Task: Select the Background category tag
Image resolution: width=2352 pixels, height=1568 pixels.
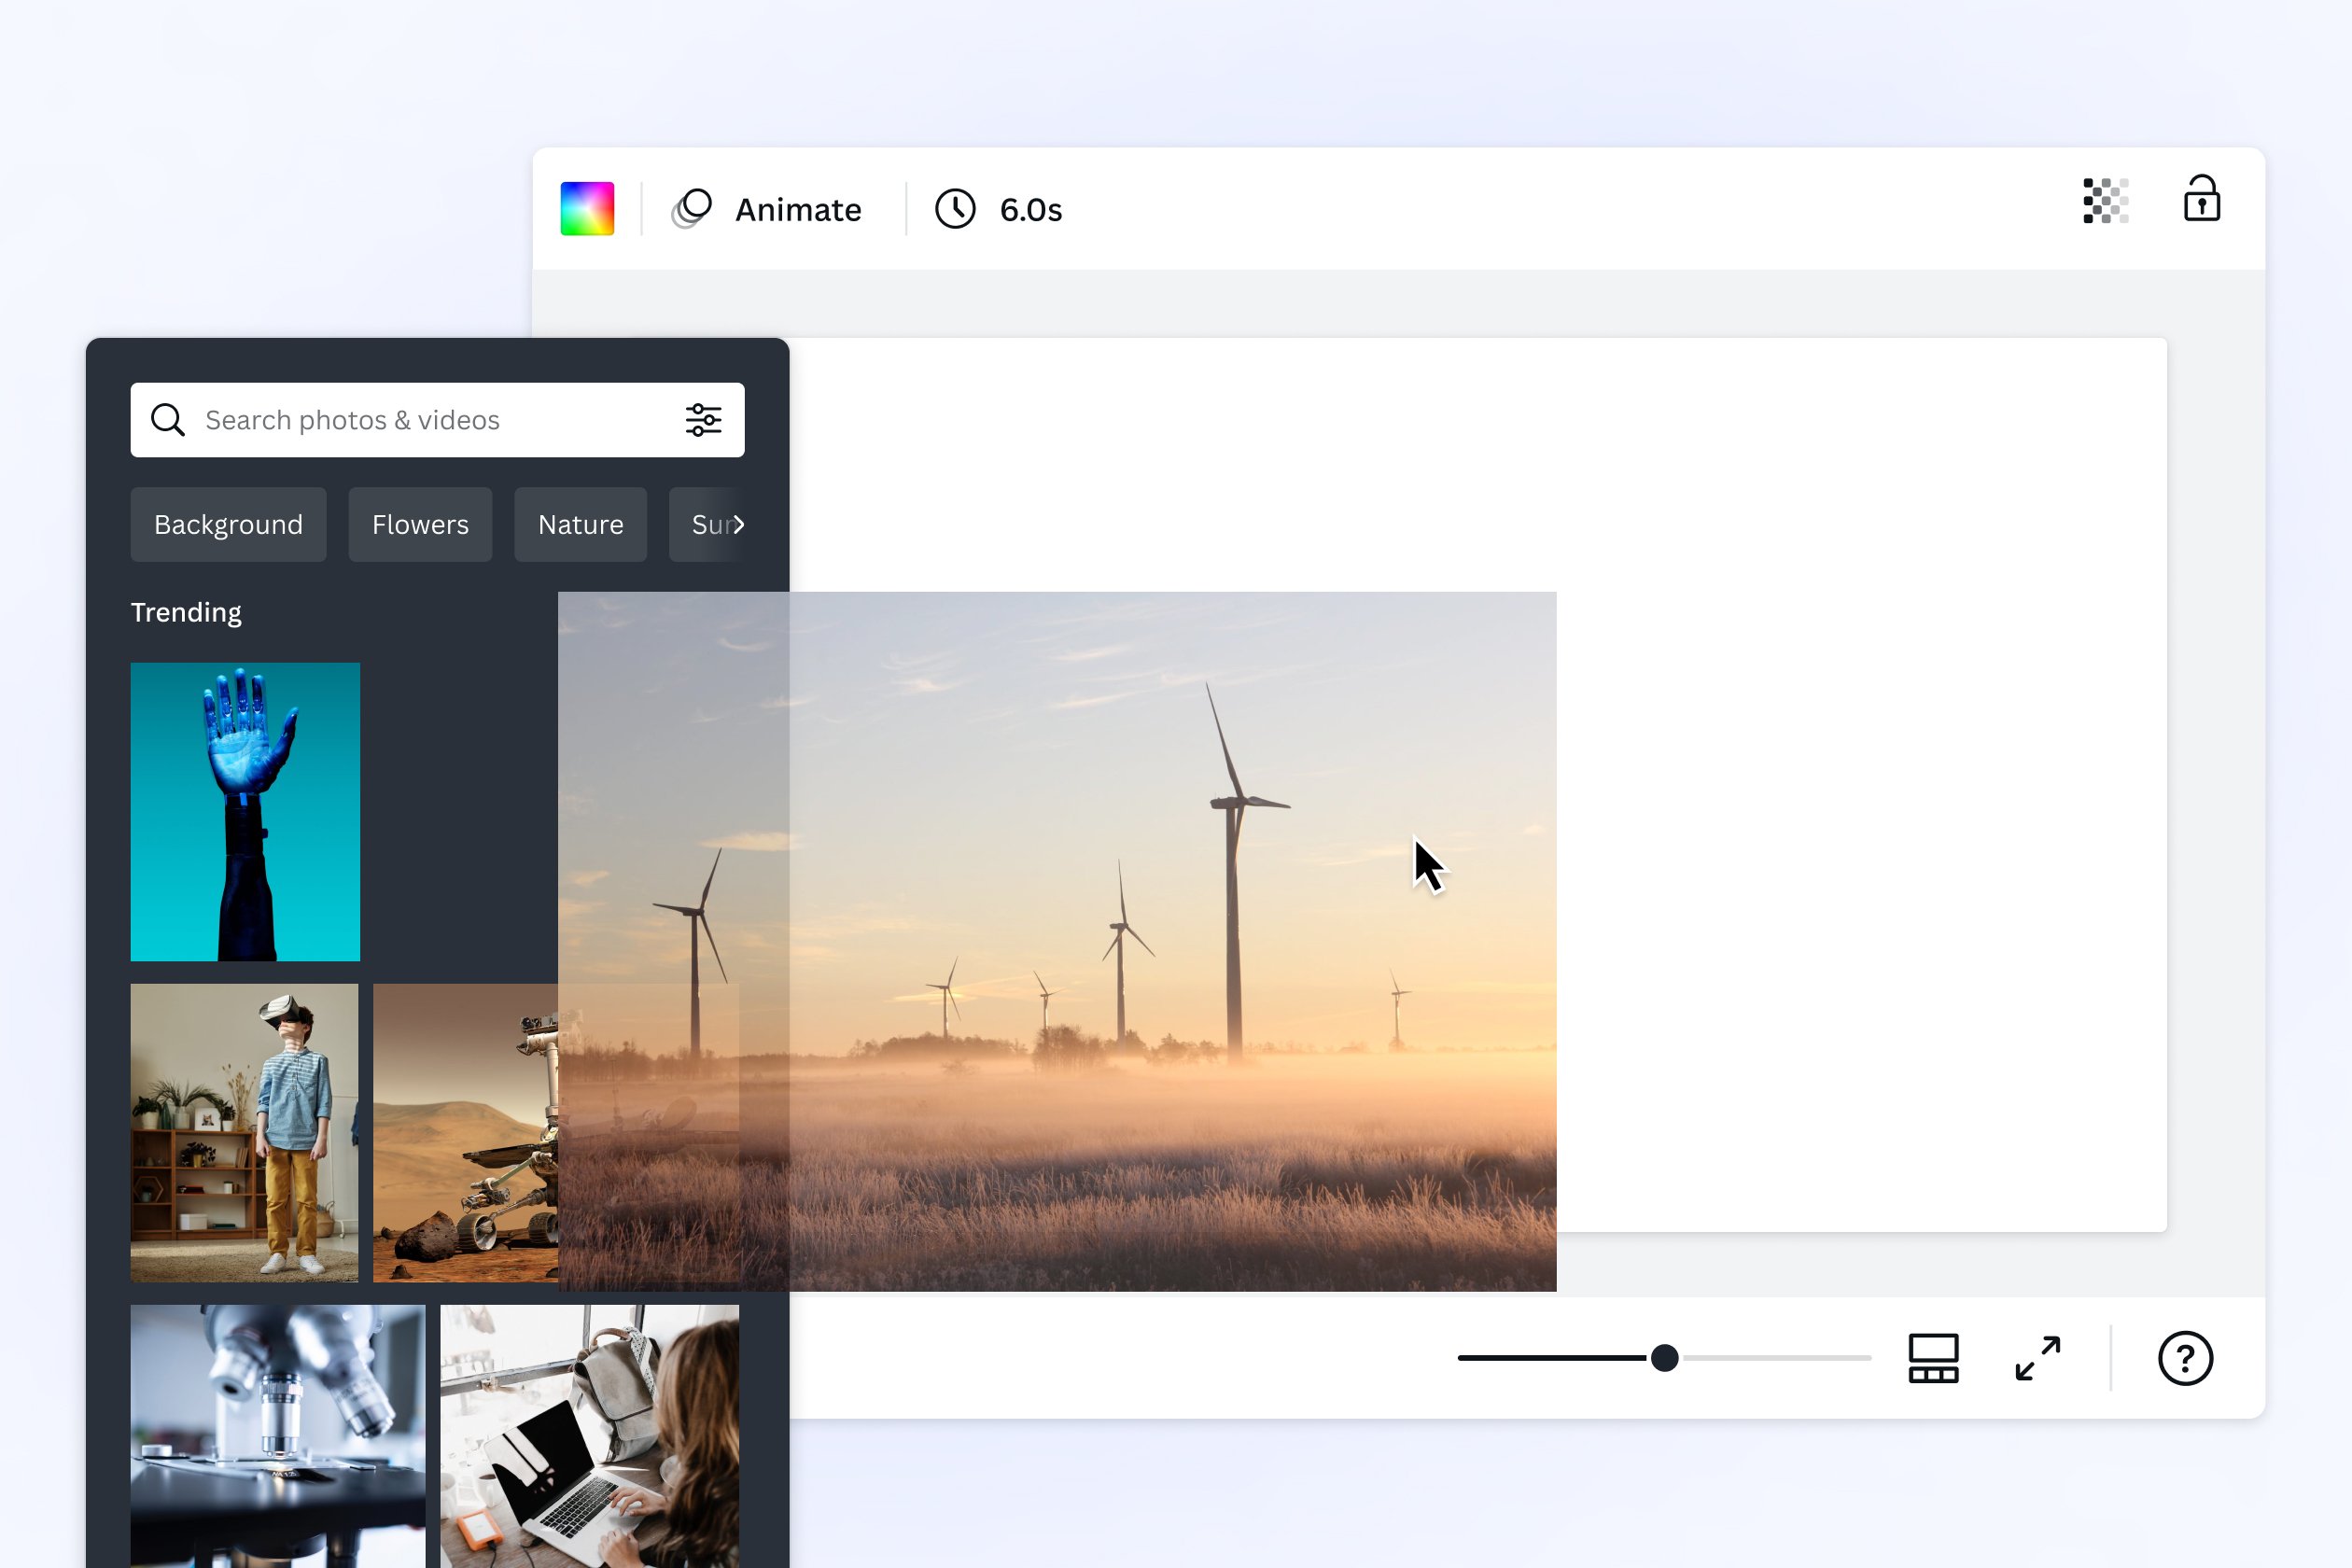Action: [230, 524]
